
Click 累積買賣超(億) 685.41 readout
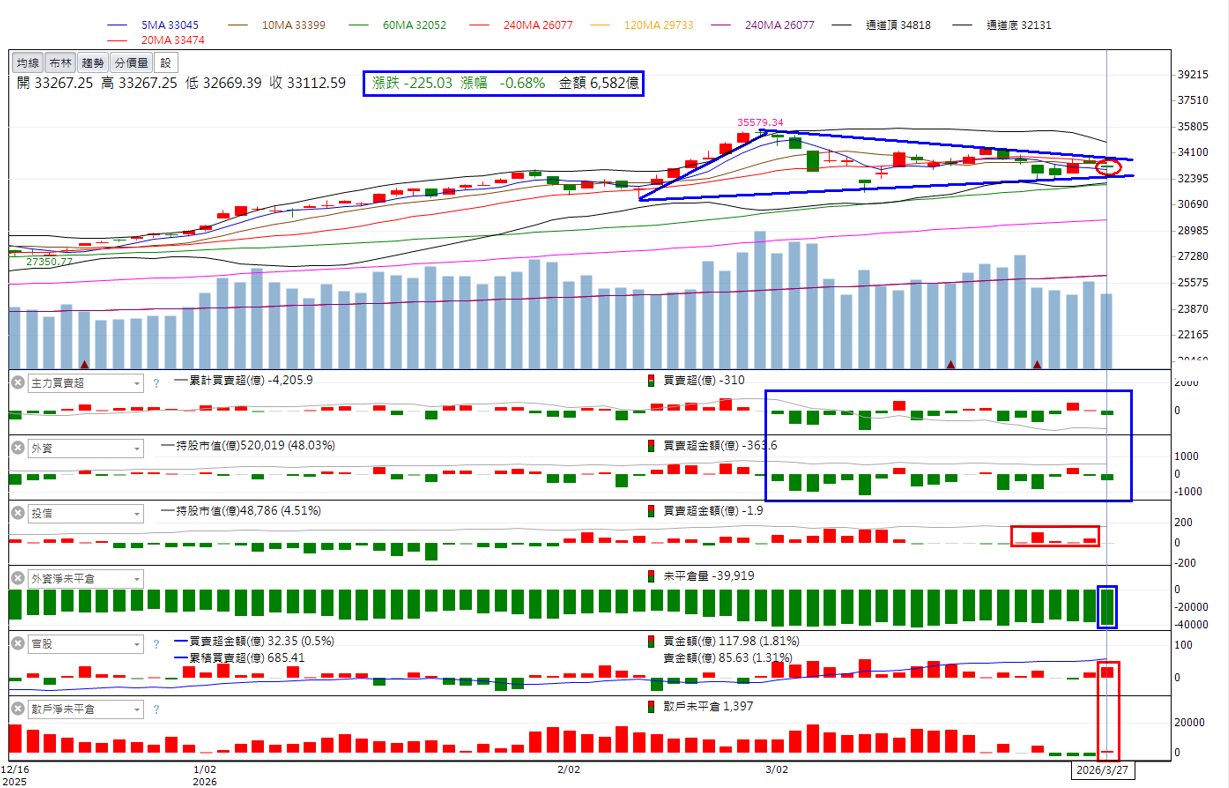click(240, 658)
